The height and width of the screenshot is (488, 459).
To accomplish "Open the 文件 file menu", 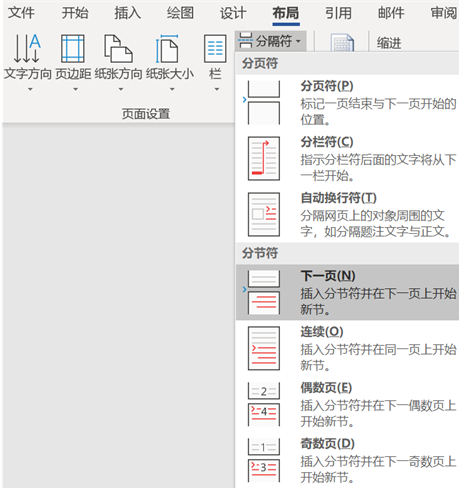I will click(x=21, y=13).
